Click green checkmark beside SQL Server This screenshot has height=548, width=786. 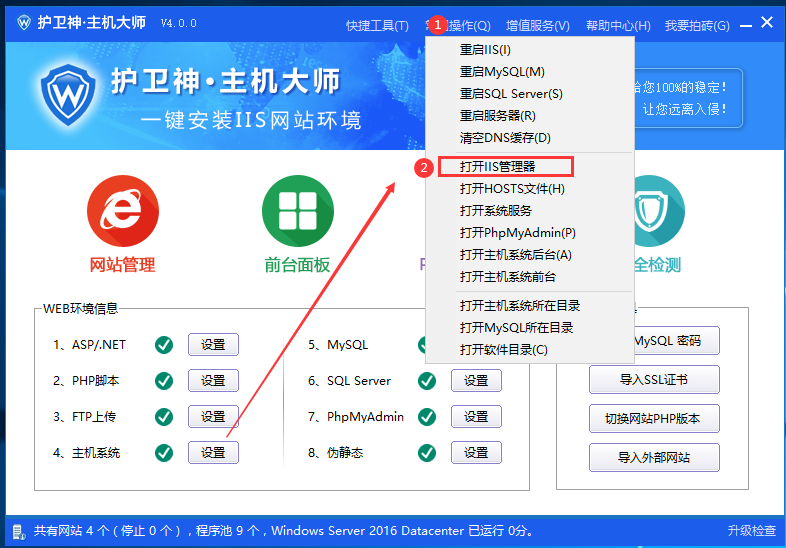pyautogui.click(x=427, y=381)
